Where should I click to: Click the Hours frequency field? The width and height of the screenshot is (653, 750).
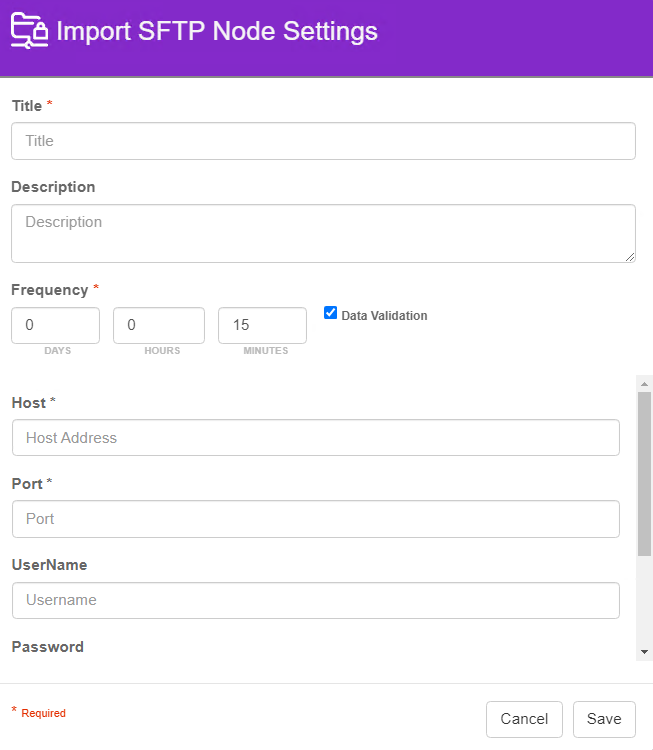[x=159, y=325]
